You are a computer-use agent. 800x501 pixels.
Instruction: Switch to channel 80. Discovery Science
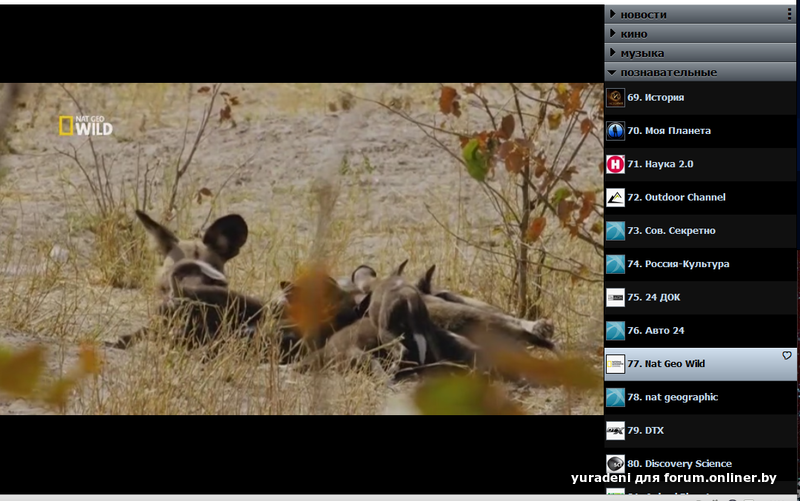click(700, 464)
